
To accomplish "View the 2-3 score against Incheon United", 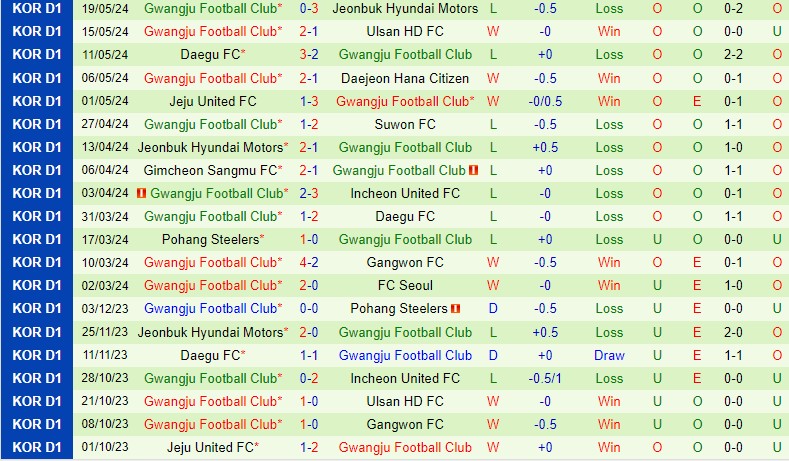I will [x=309, y=194].
